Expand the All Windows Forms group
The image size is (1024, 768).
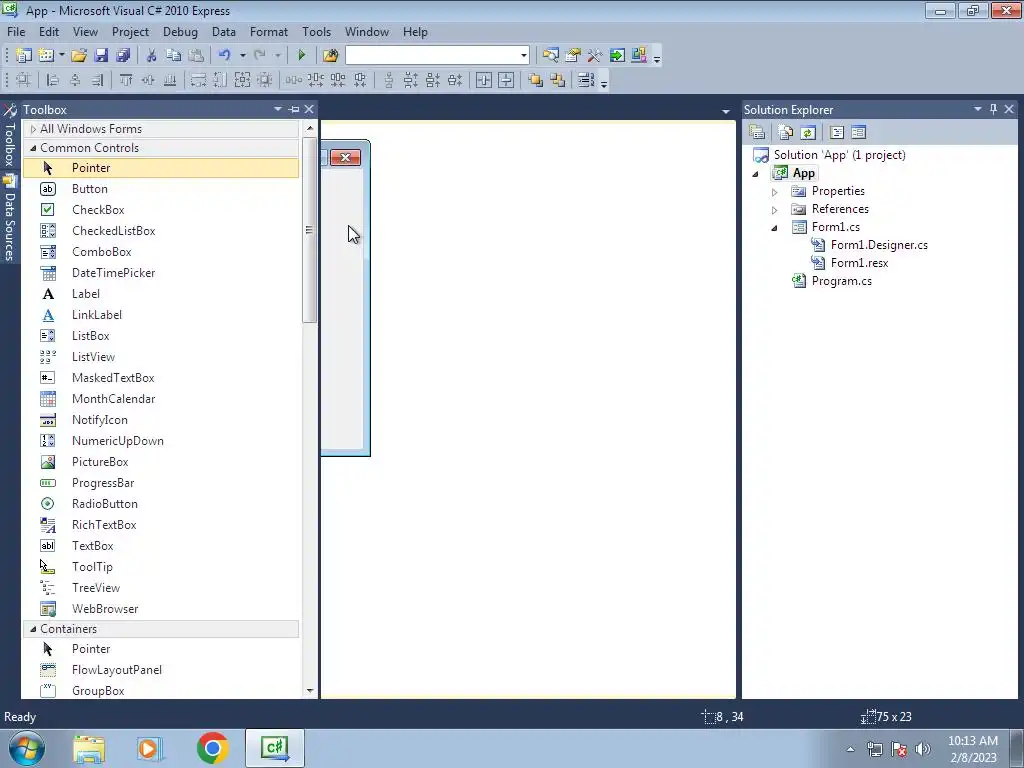click(33, 129)
